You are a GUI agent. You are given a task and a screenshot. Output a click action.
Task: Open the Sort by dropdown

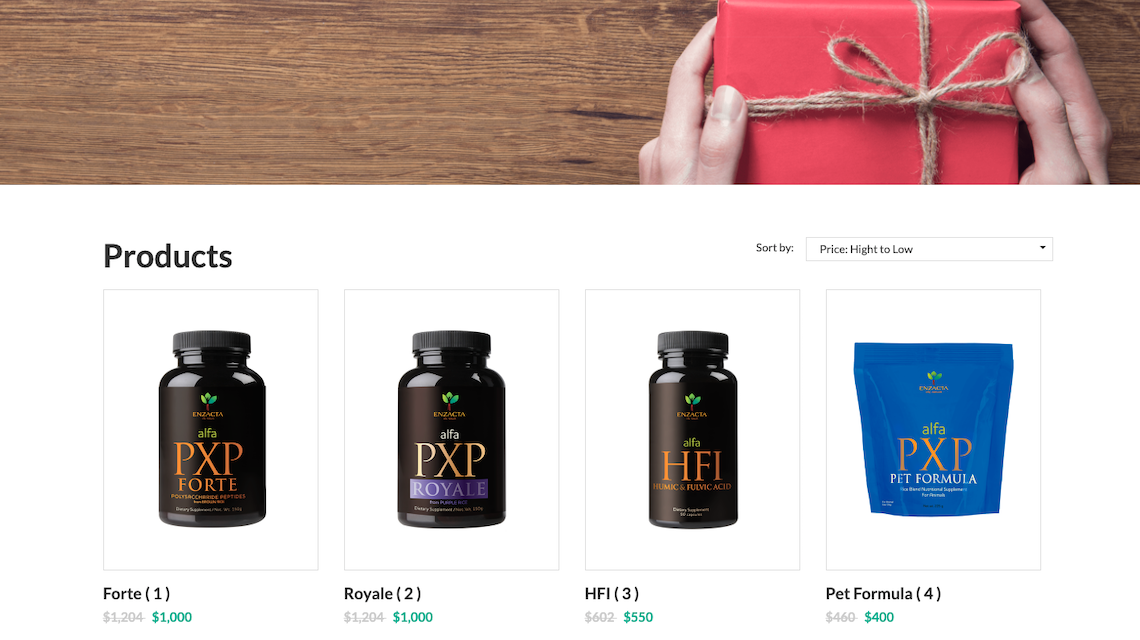point(928,249)
